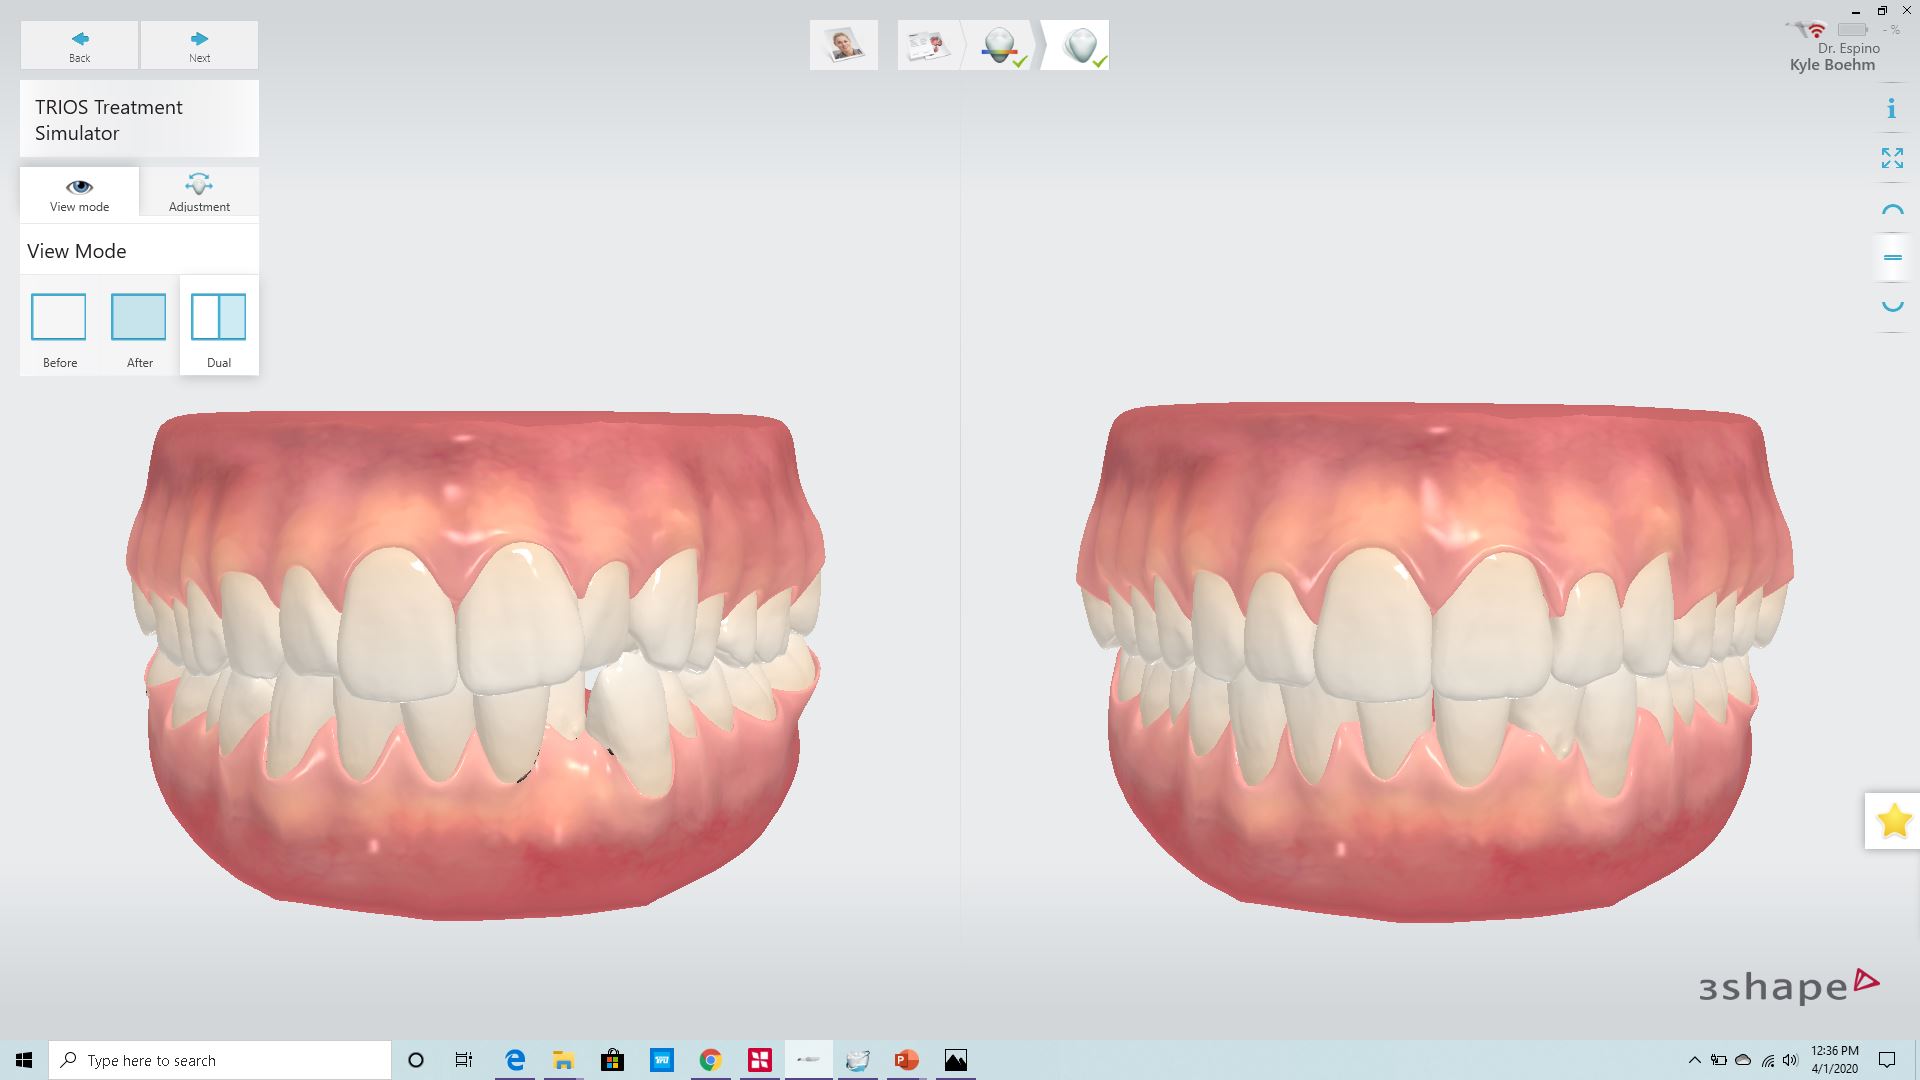
Task: Click the Back button
Action: tap(79, 44)
